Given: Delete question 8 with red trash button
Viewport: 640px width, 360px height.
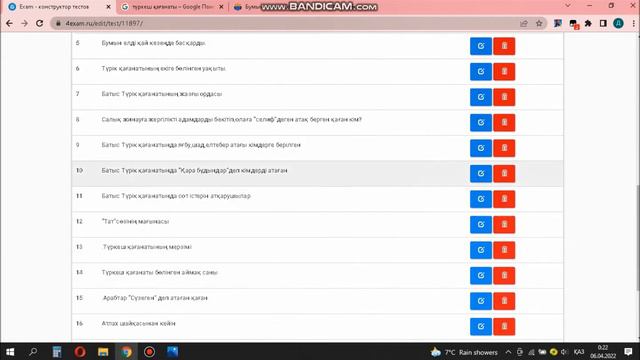Looking at the screenshot, I should point(504,122).
